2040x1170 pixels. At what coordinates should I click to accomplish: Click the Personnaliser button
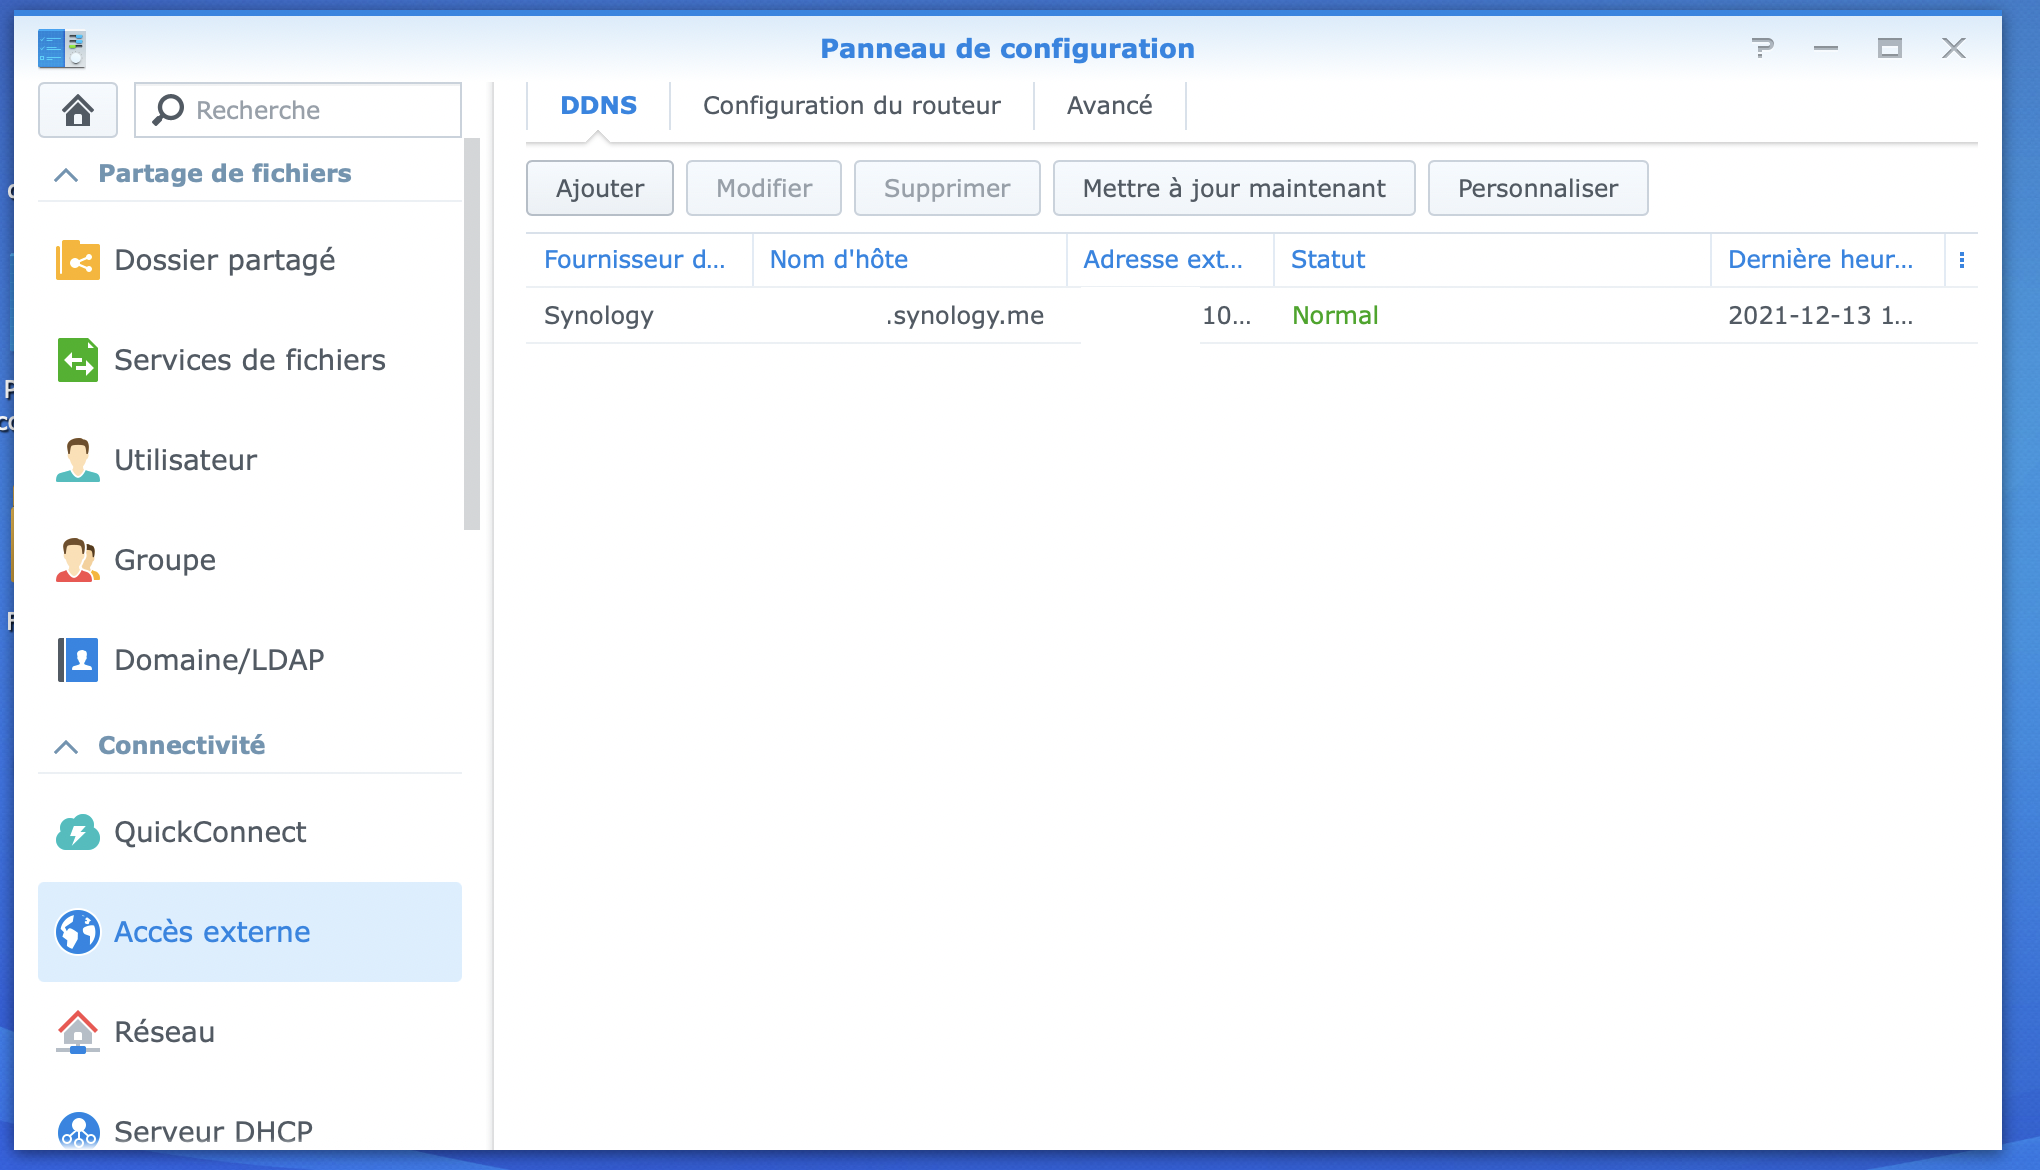click(1537, 189)
